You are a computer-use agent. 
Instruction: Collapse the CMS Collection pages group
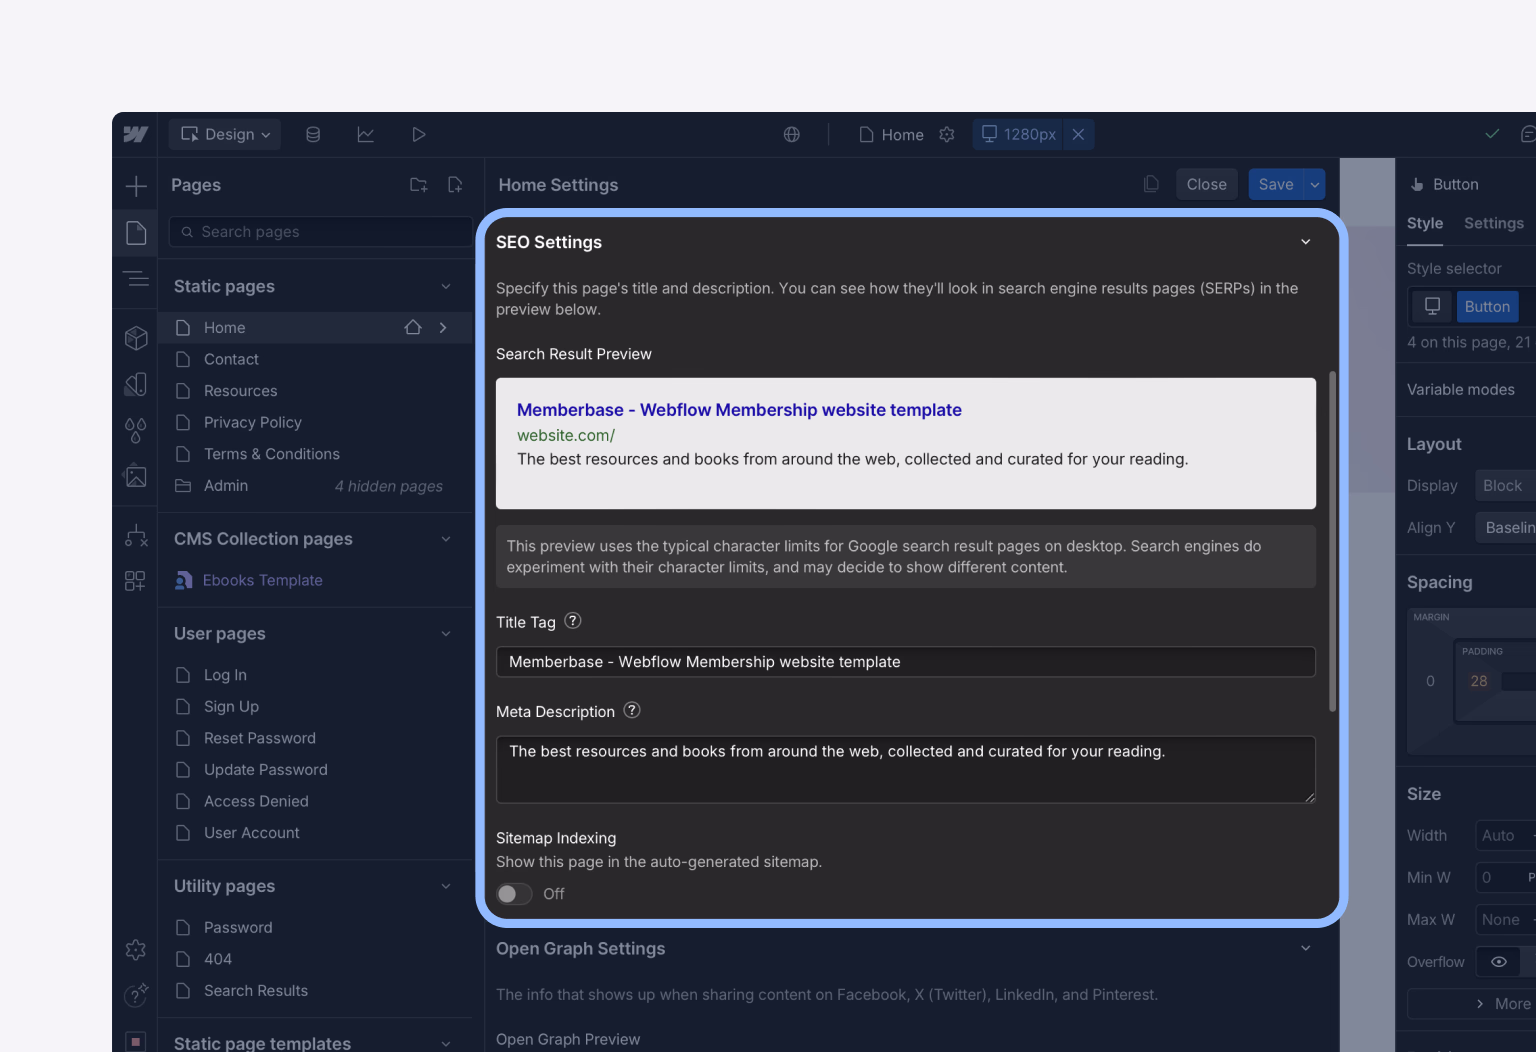pyautogui.click(x=446, y=539)
